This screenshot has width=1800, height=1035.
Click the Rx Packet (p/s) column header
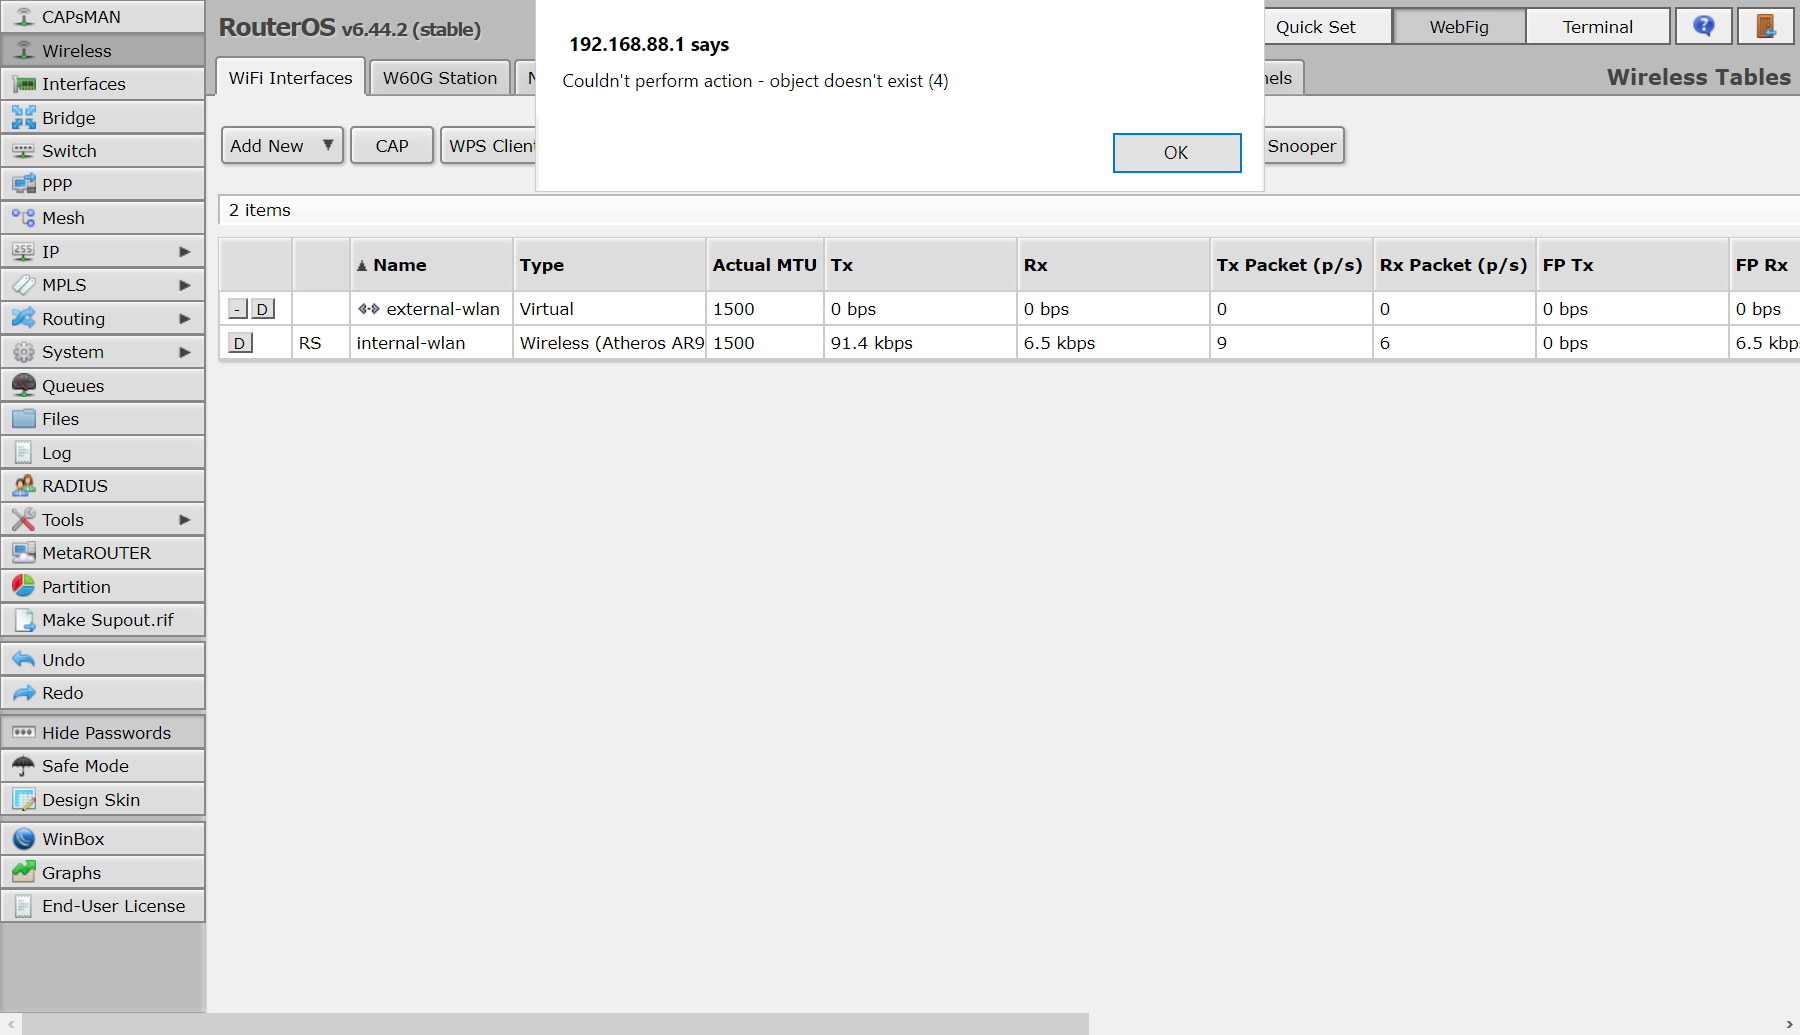click(1455, 265)
